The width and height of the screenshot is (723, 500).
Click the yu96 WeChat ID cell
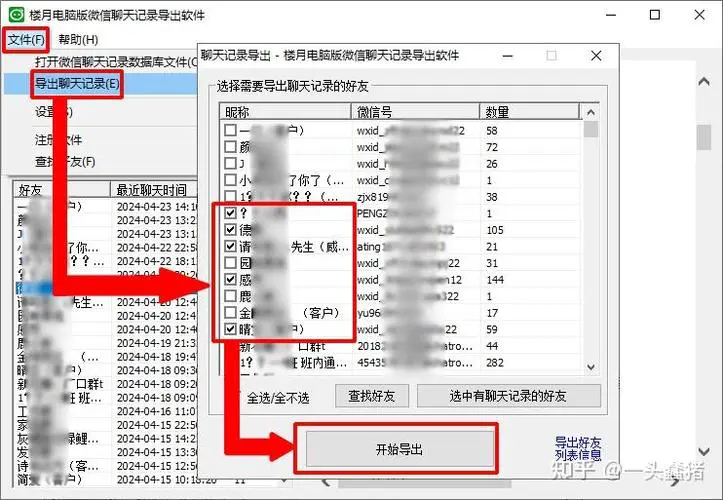point(417,313)
